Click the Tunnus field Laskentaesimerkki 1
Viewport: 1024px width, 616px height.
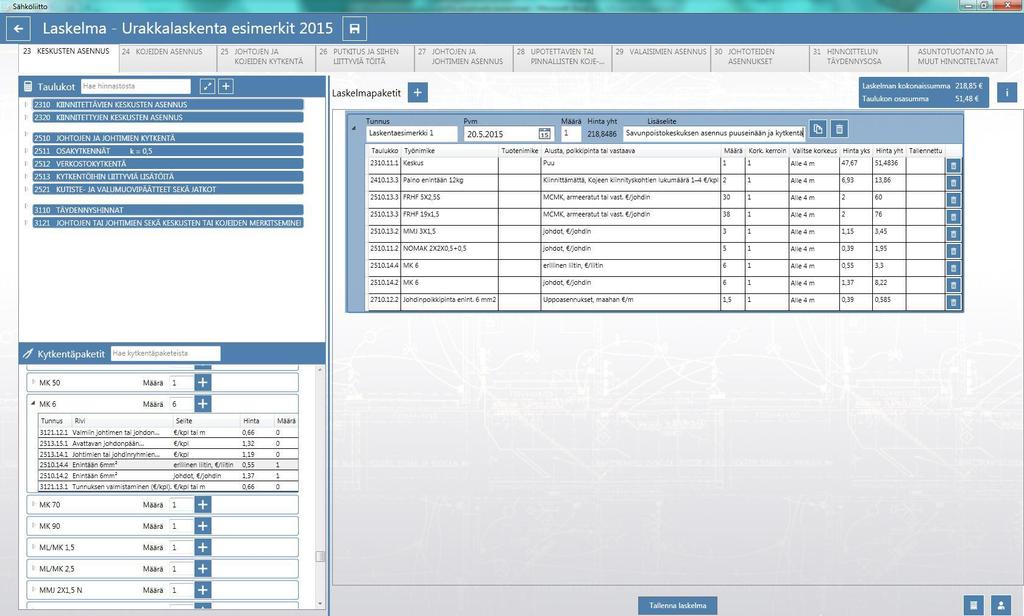pos(411,133)
